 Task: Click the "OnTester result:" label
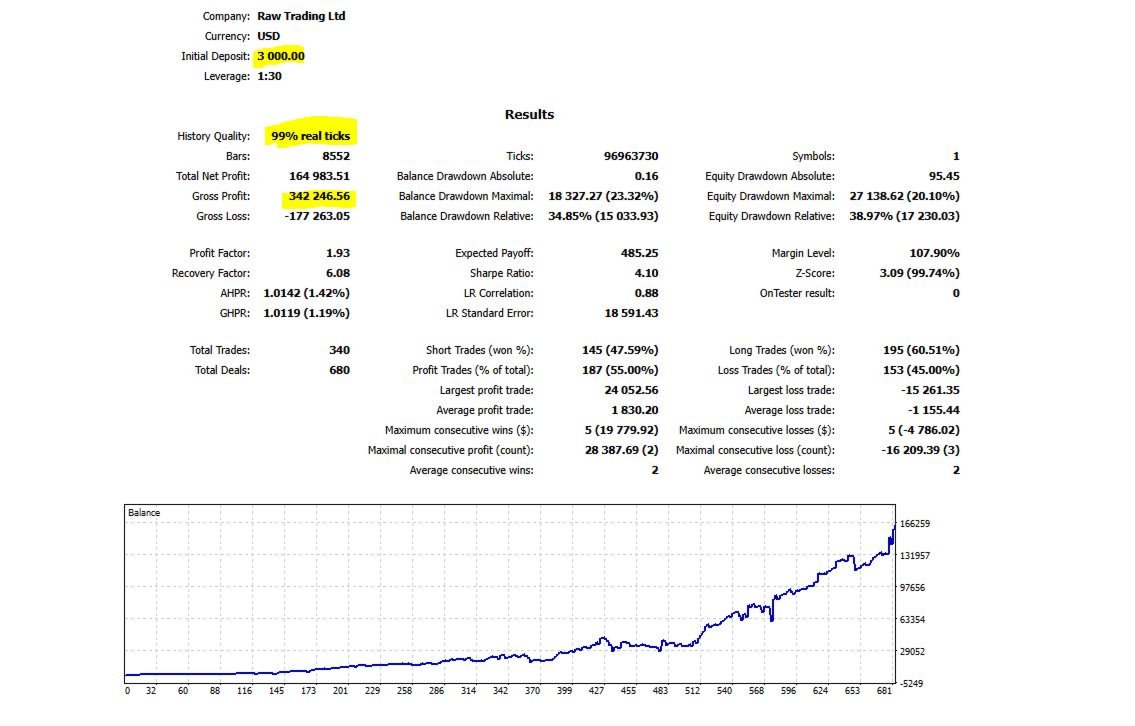point(797,293)
